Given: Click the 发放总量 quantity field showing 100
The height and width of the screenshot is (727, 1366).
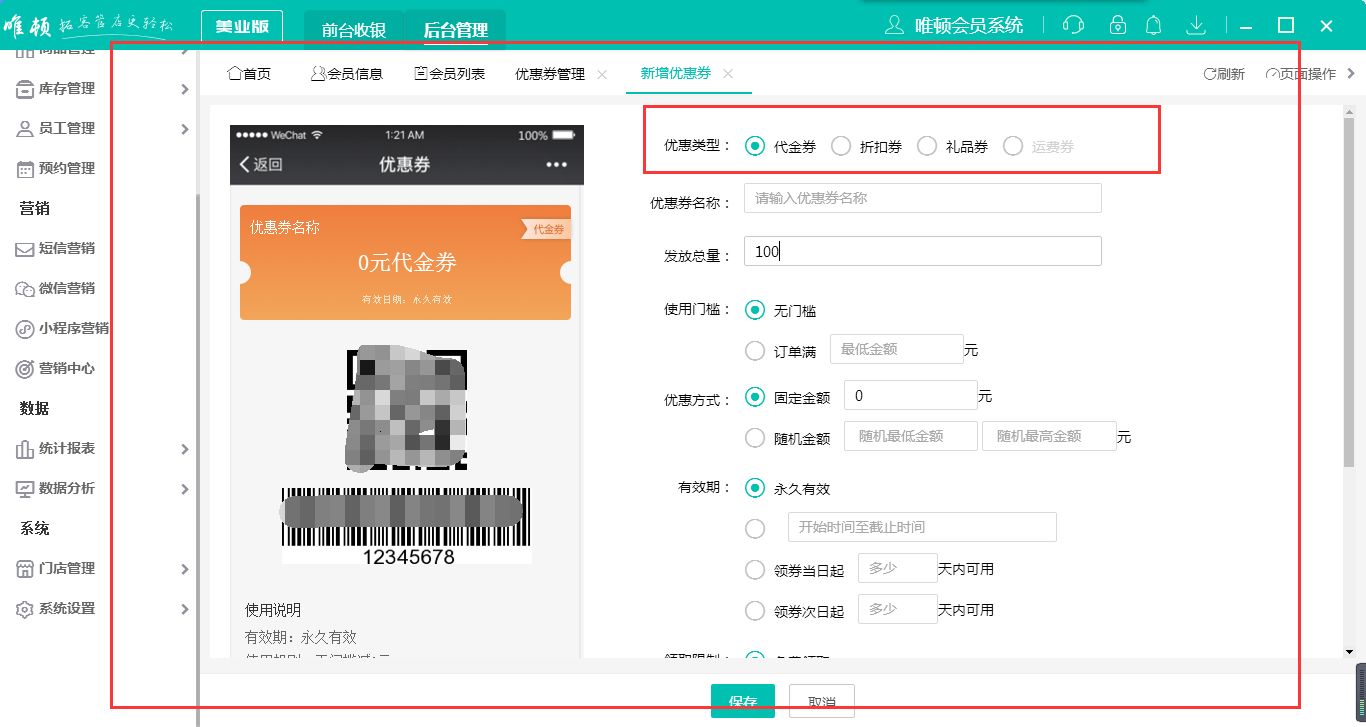Looking at the screenshot, I should click(923, 251).
